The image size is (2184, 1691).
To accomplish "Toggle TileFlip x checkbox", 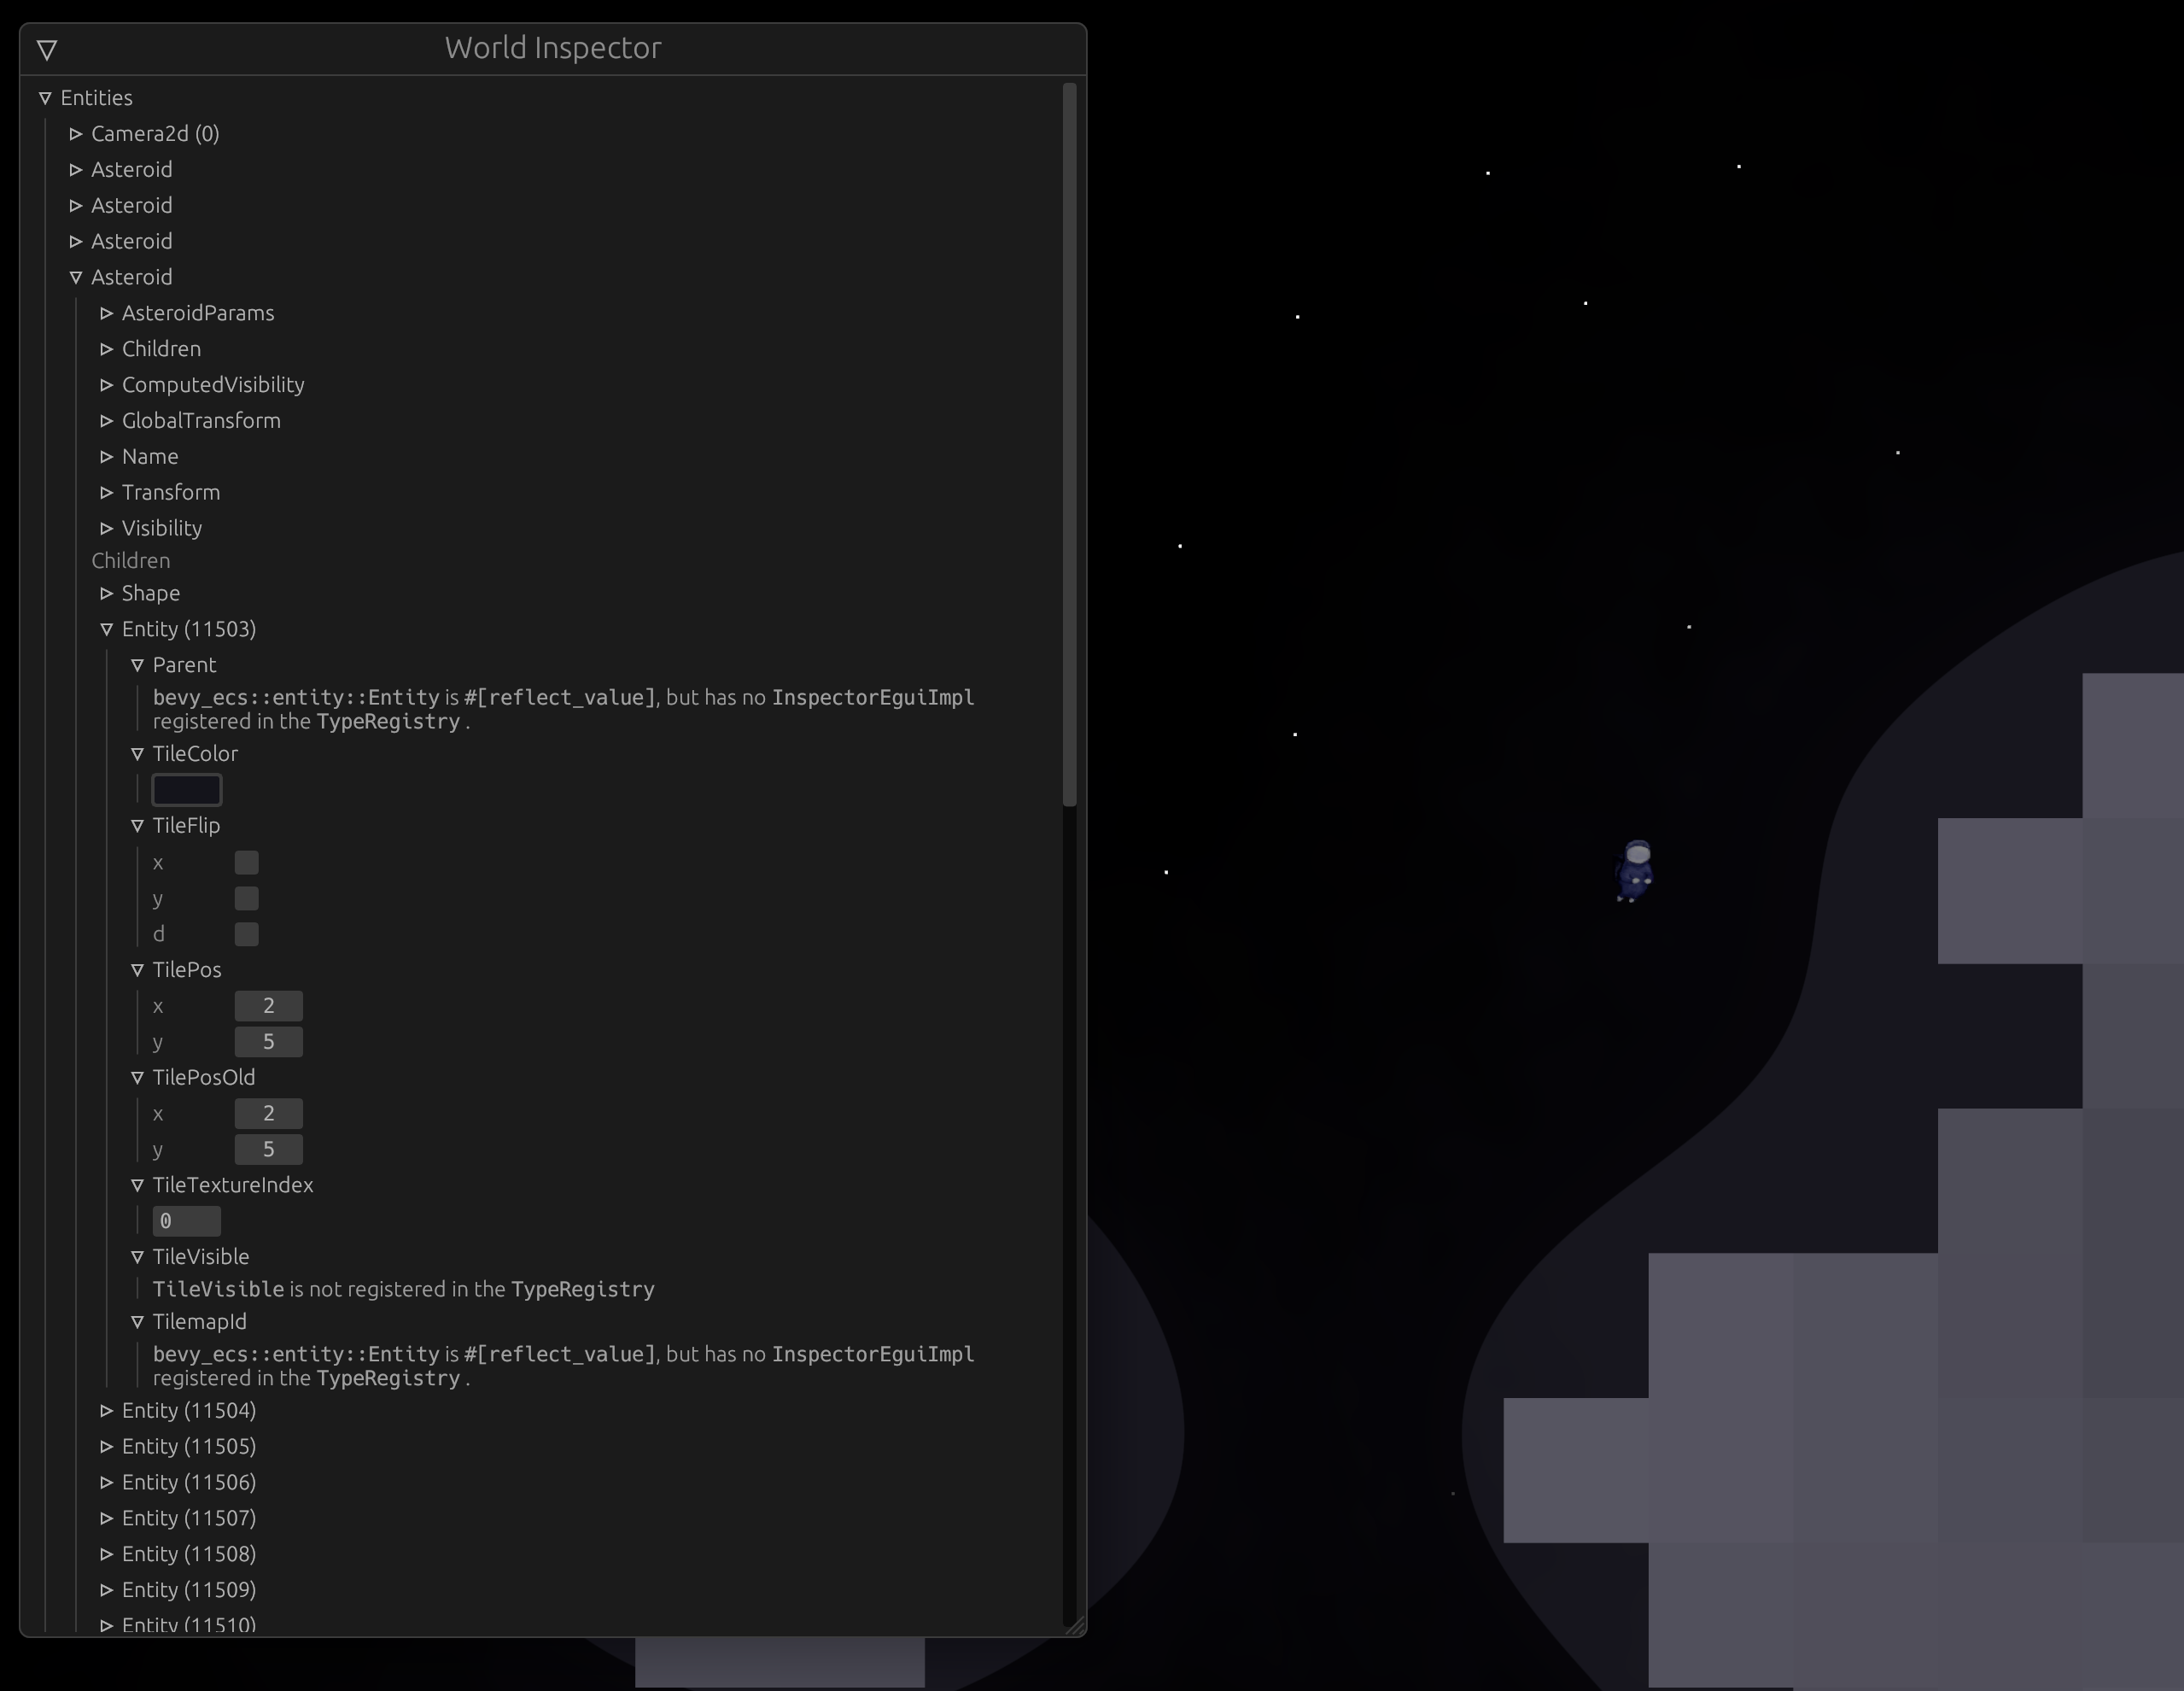I will (246, 863).
